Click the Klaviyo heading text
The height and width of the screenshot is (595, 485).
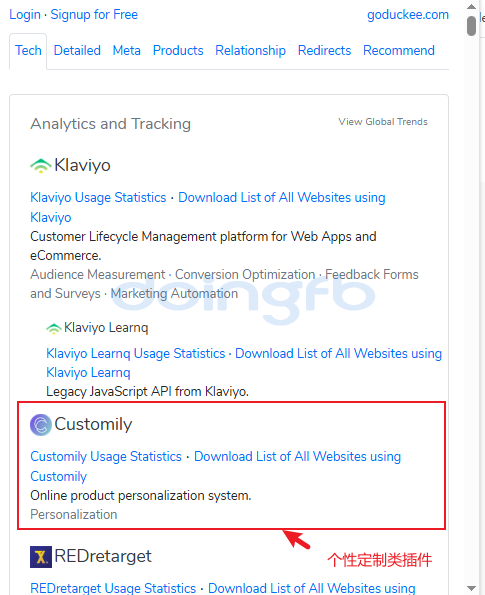pyautogui.click(x=82, y=165)
